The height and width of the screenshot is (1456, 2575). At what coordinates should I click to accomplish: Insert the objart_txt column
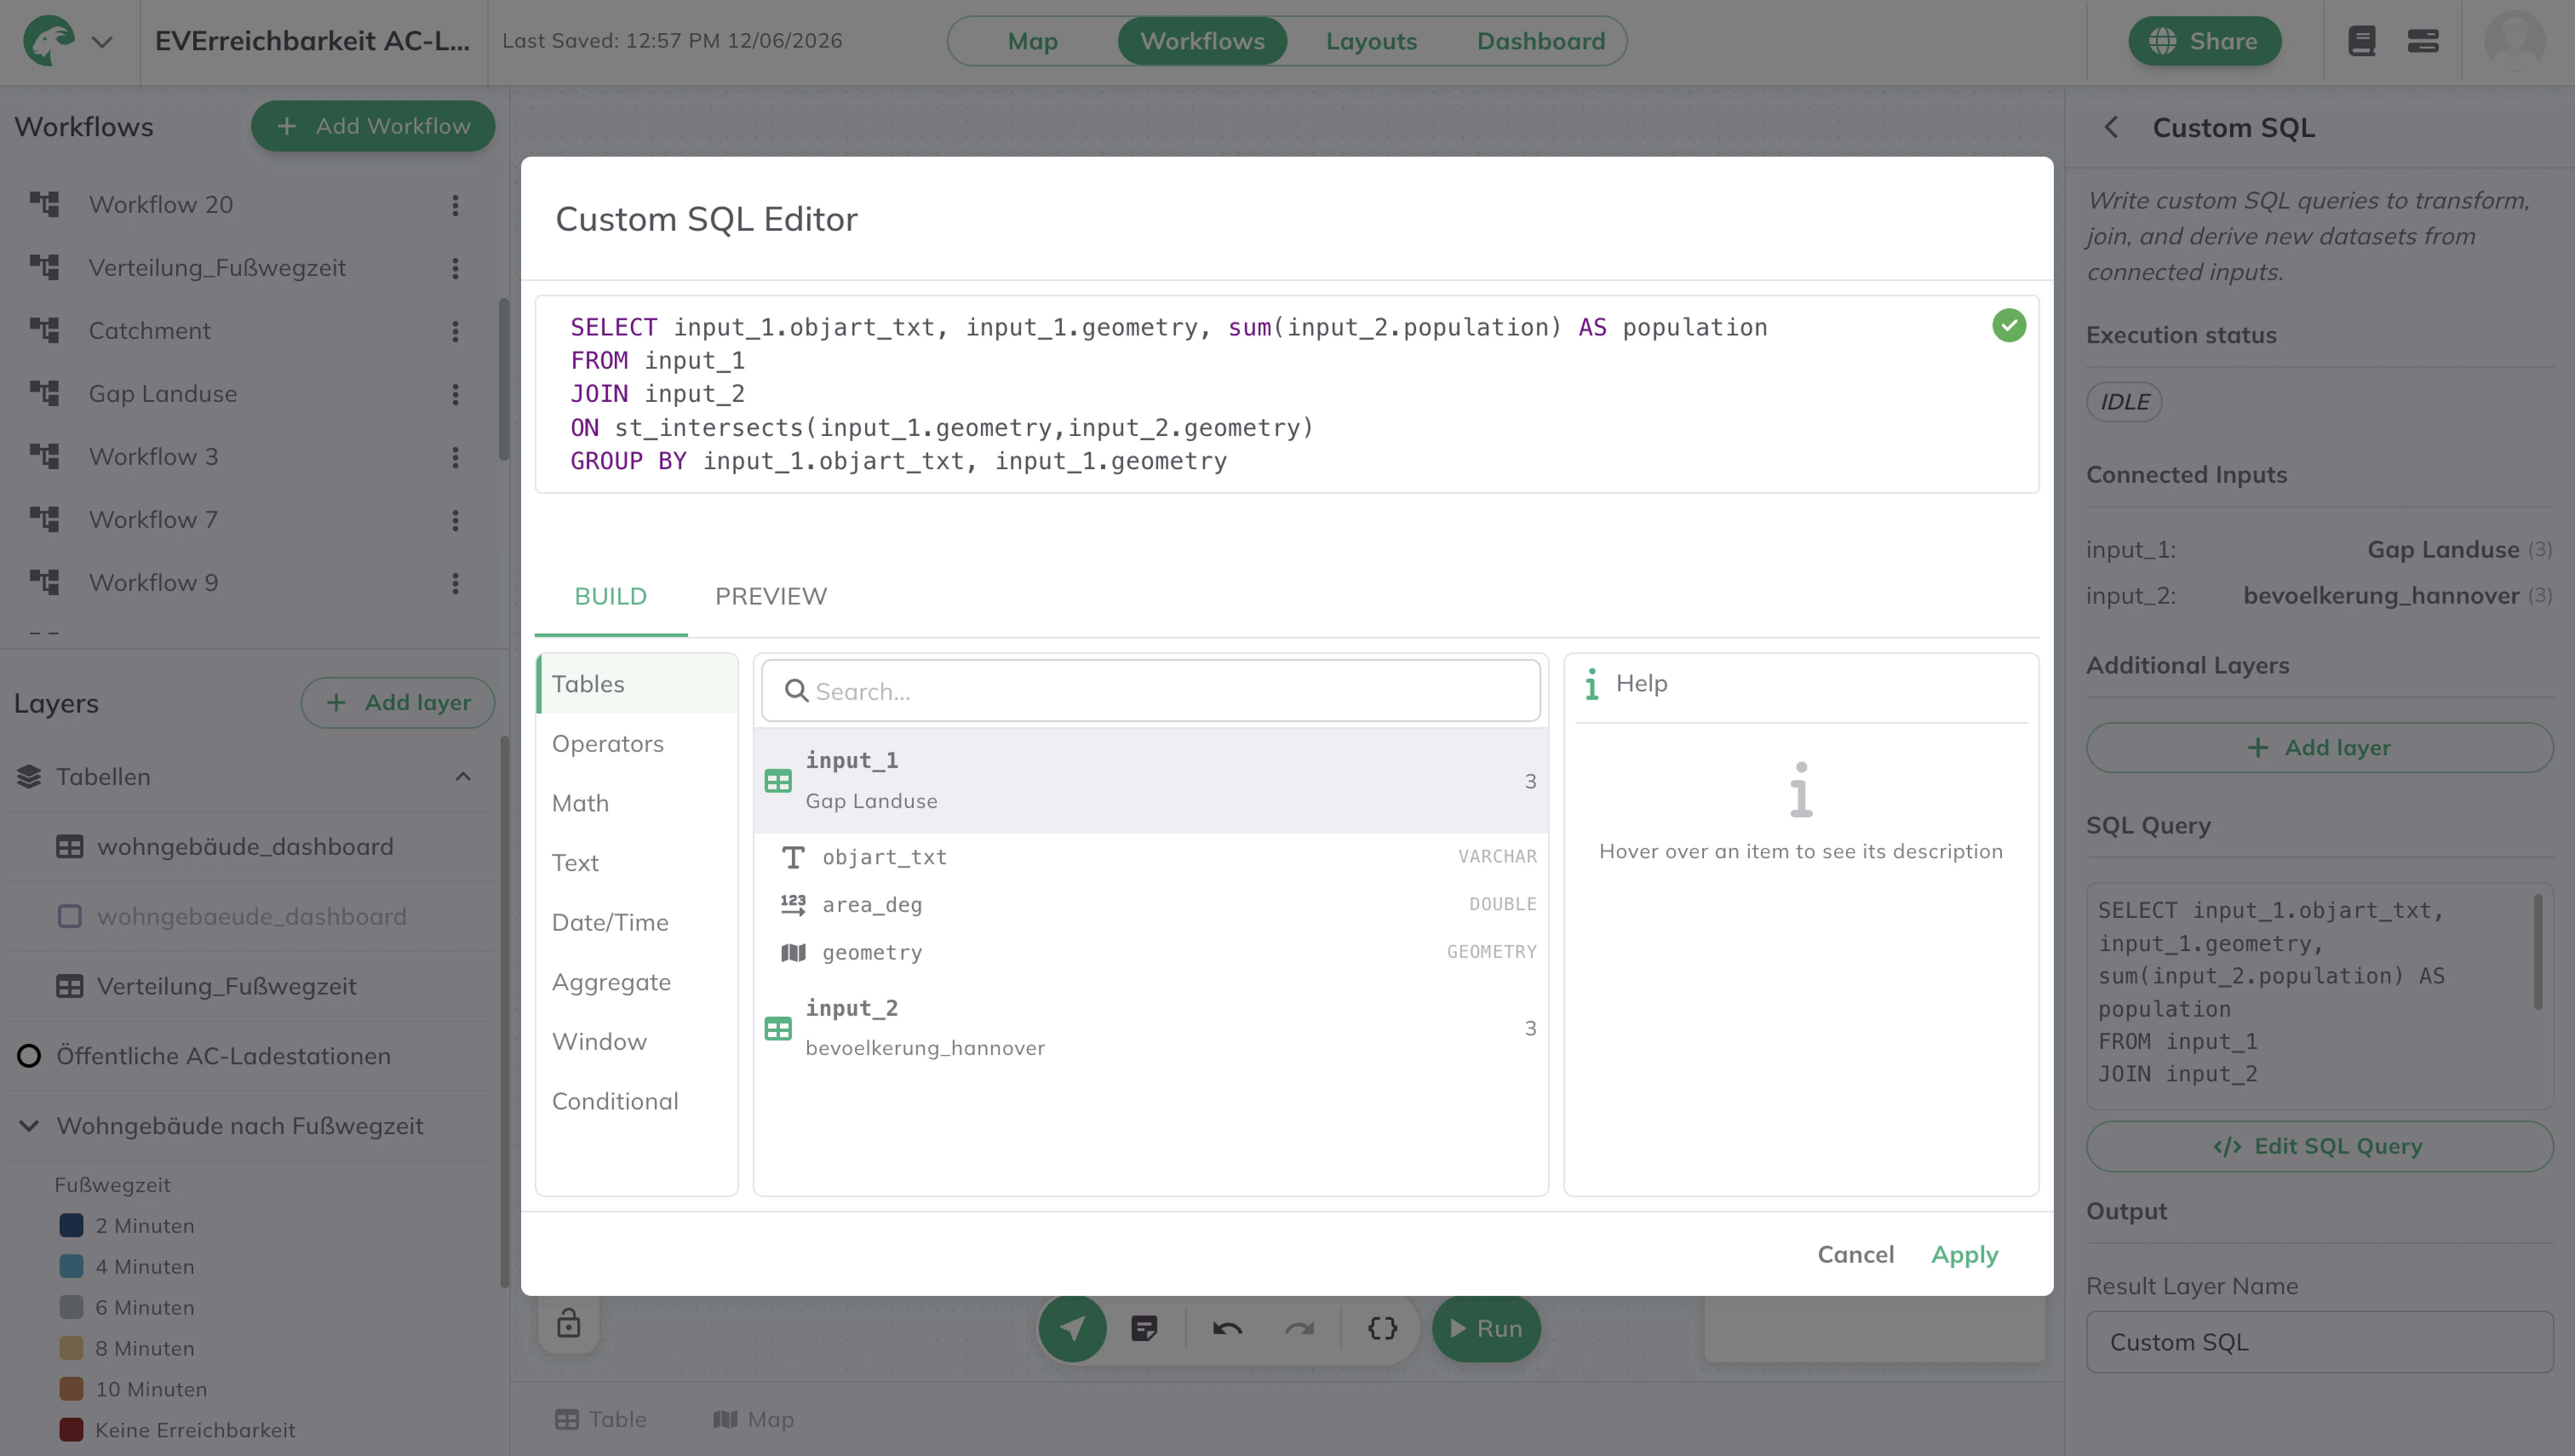tap(1150, 857)
